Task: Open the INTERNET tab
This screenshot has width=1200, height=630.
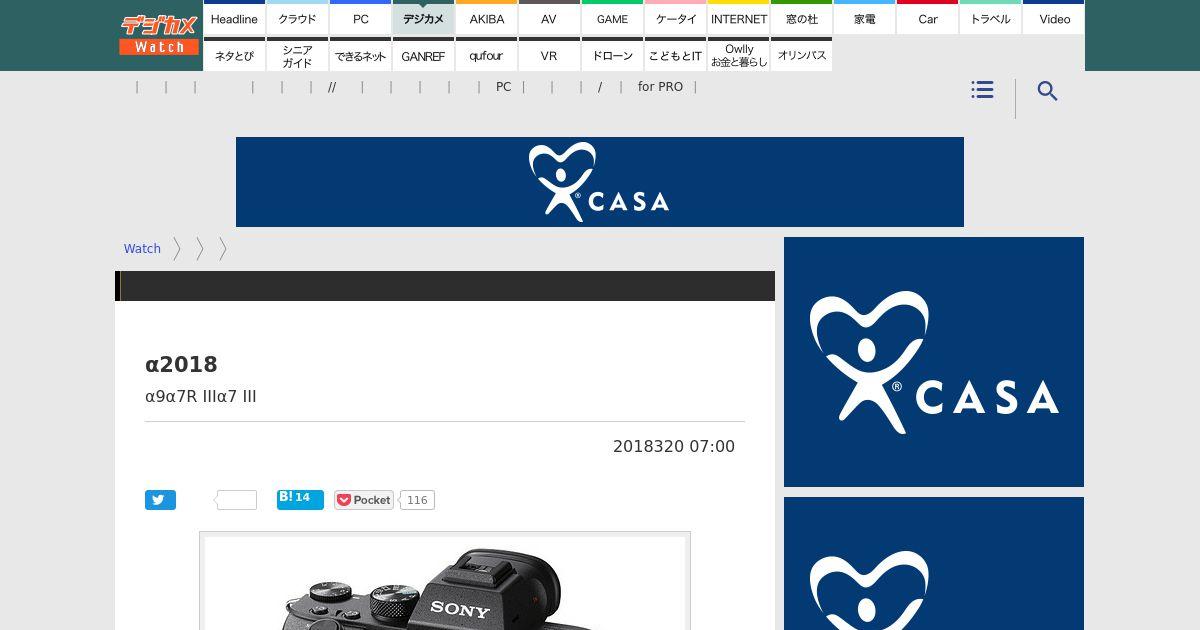Action: coord(738,18)
